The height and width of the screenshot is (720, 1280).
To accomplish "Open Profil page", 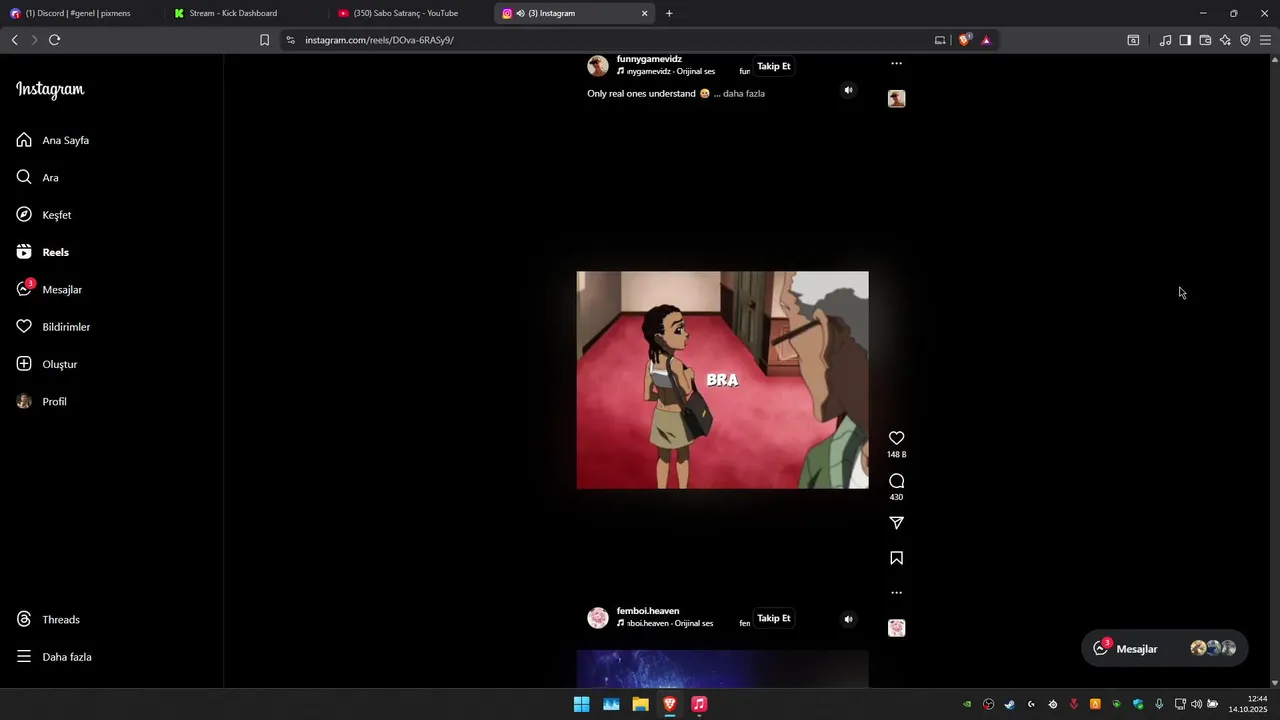I will [x=42, y=401].
